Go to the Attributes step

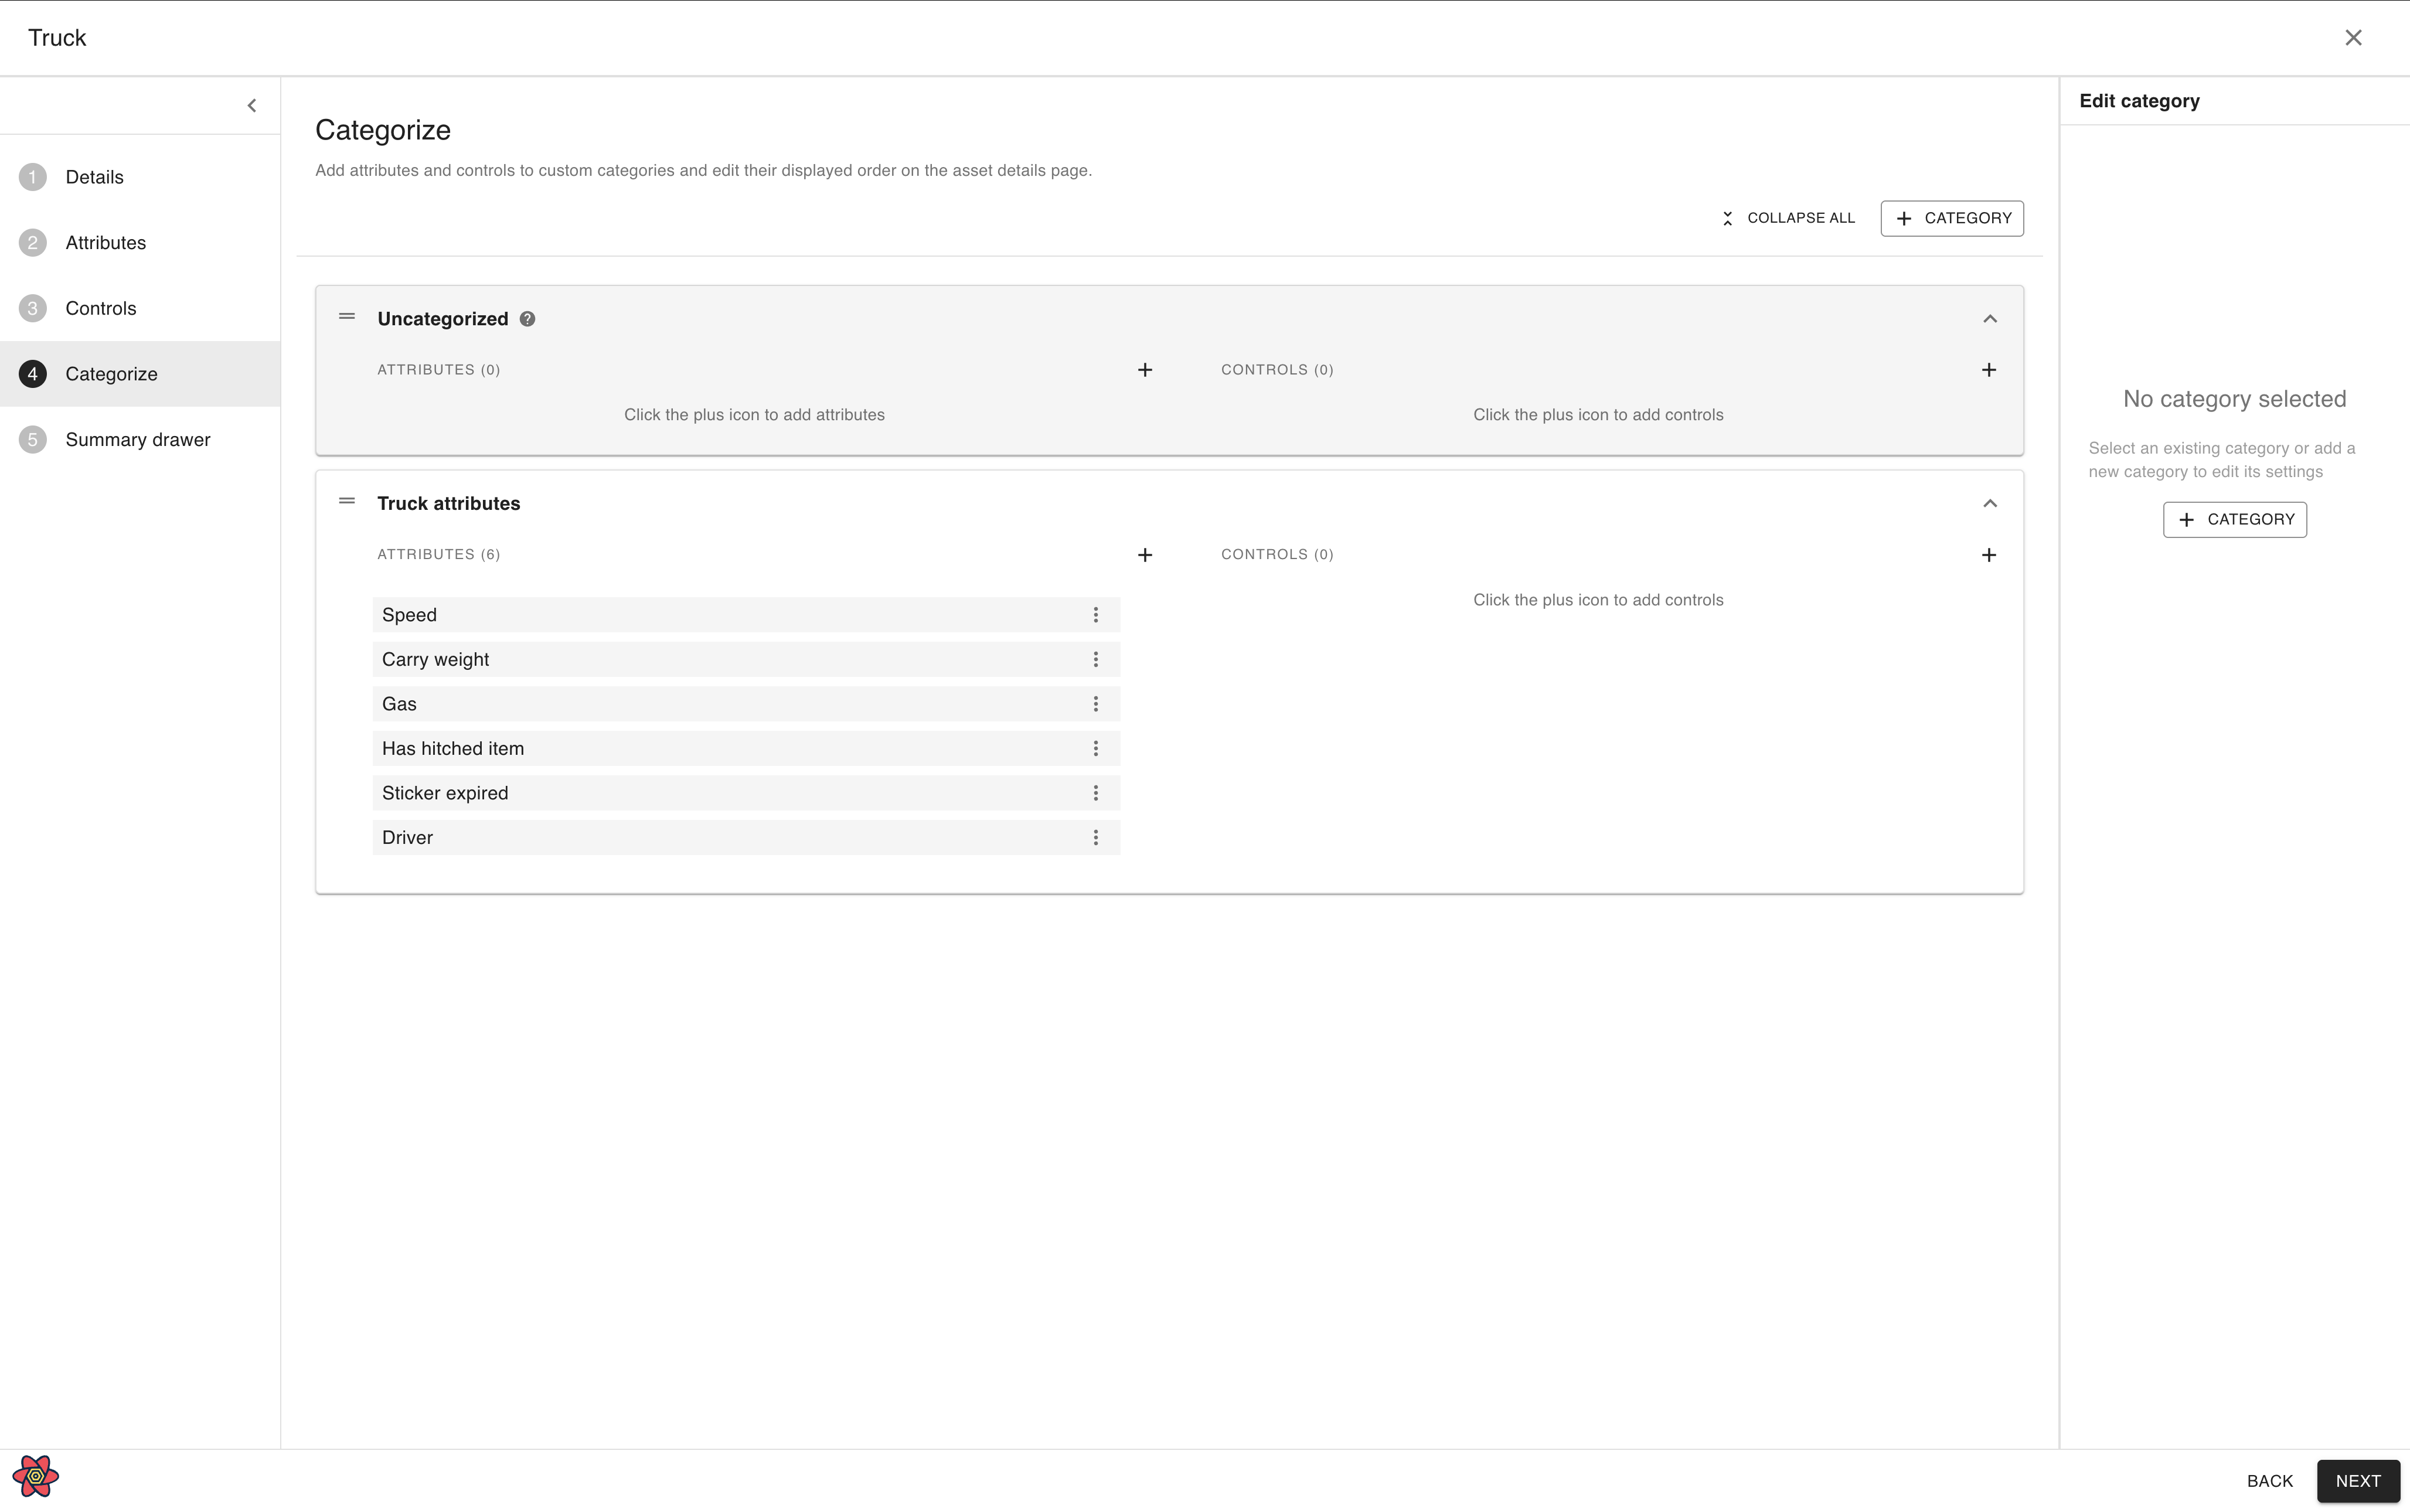pos(105,242)
